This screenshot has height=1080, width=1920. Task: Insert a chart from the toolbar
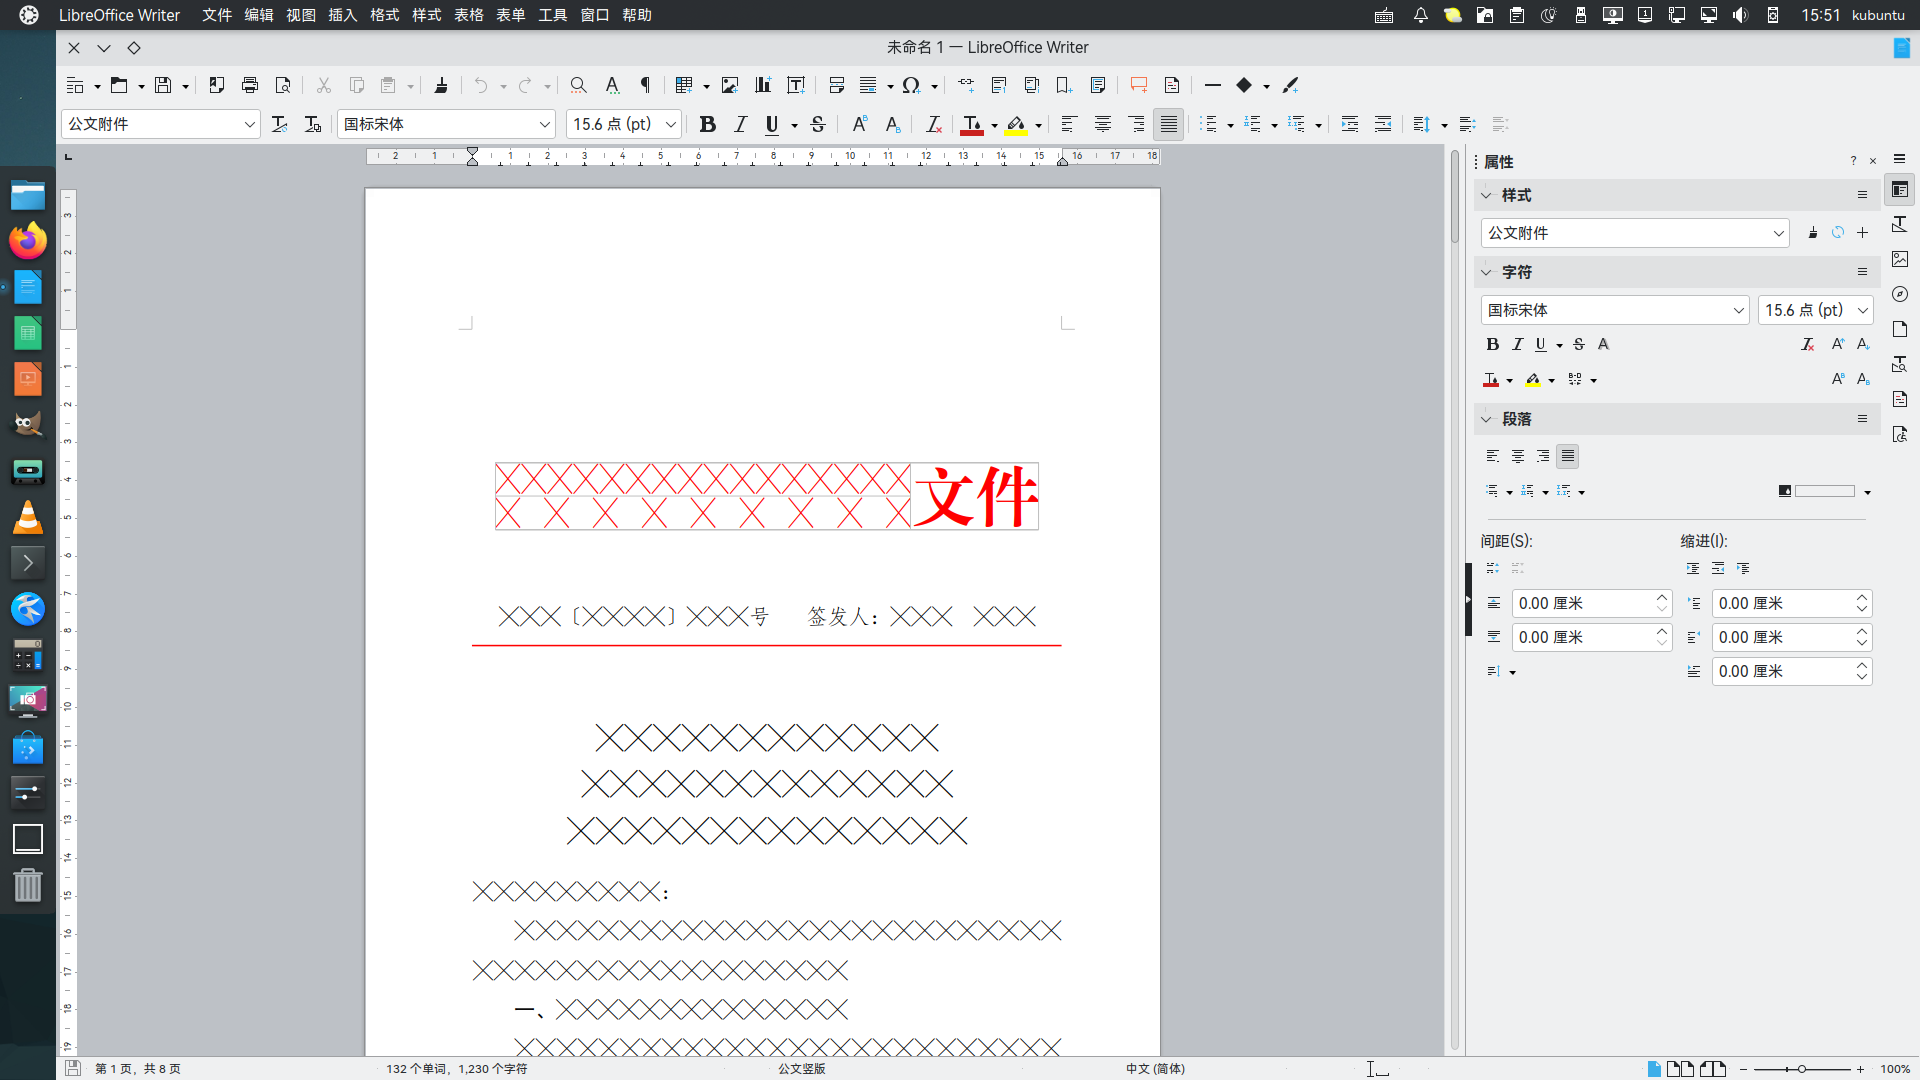(x=763, y=86)
